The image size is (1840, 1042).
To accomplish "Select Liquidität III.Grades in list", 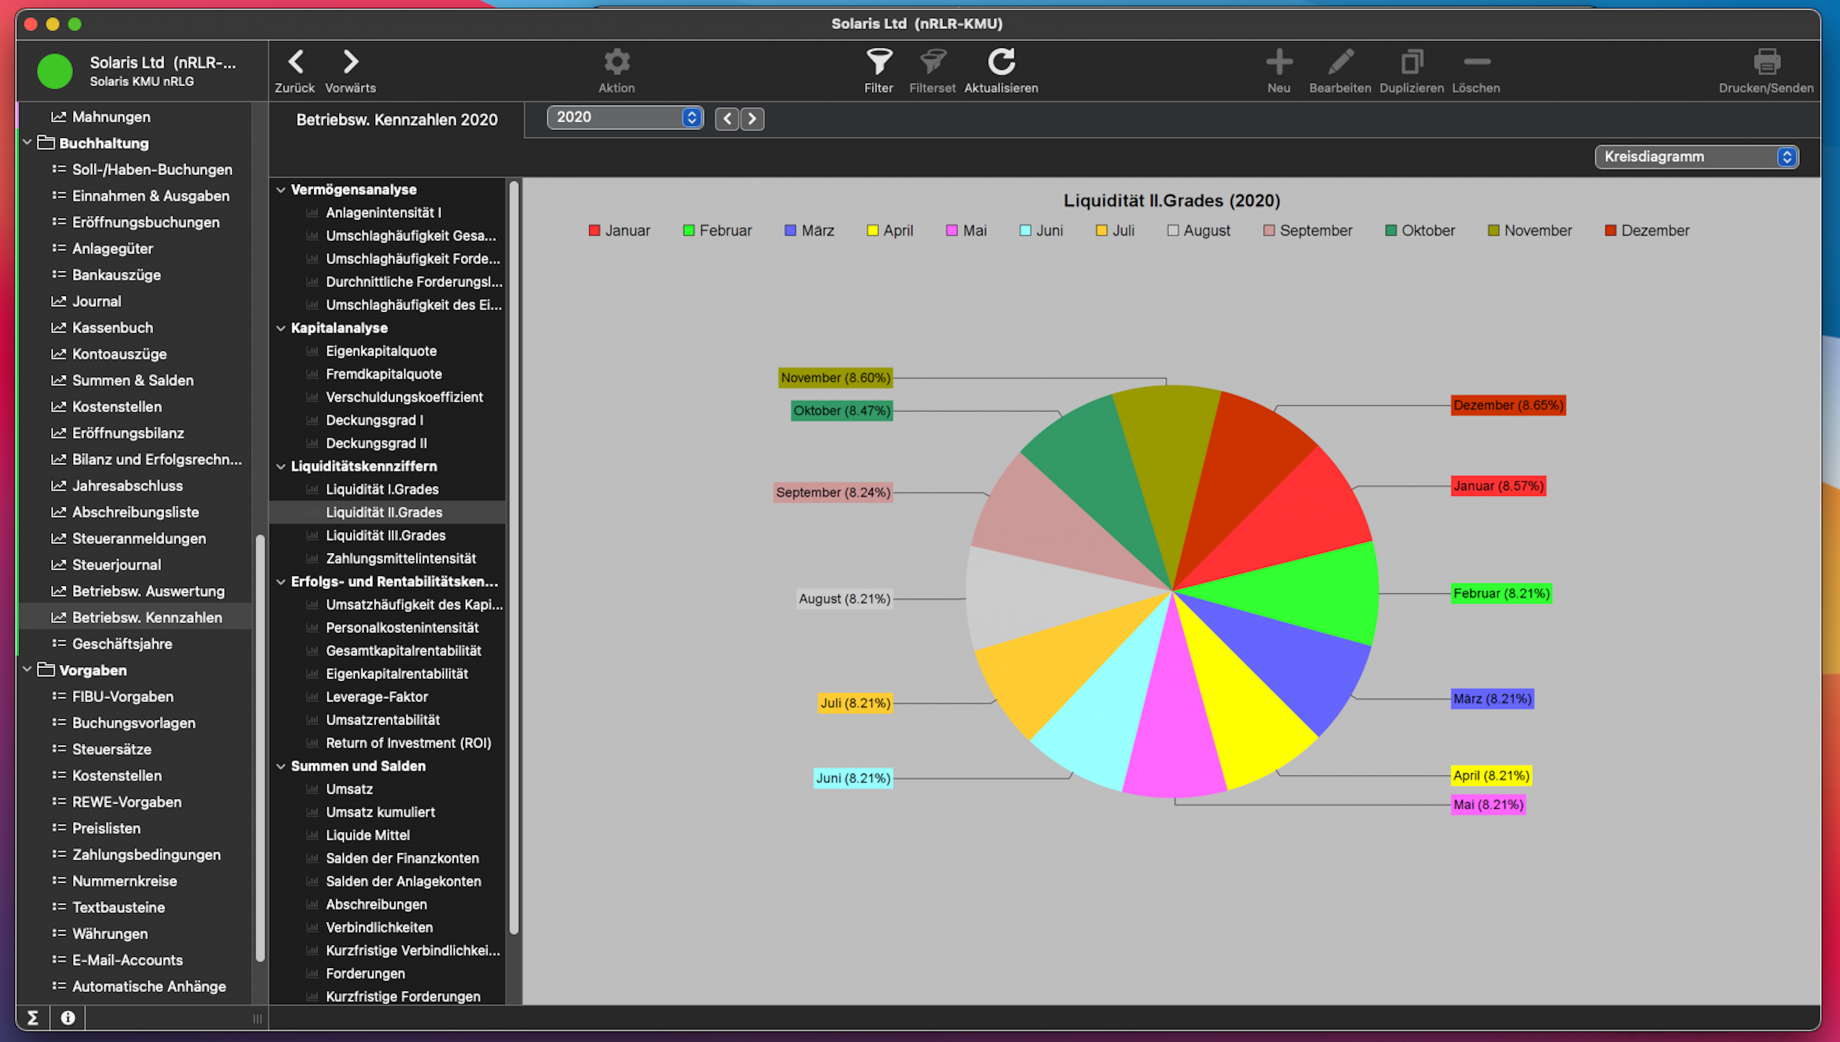I will pyautogui.click(x=385, y=535).
